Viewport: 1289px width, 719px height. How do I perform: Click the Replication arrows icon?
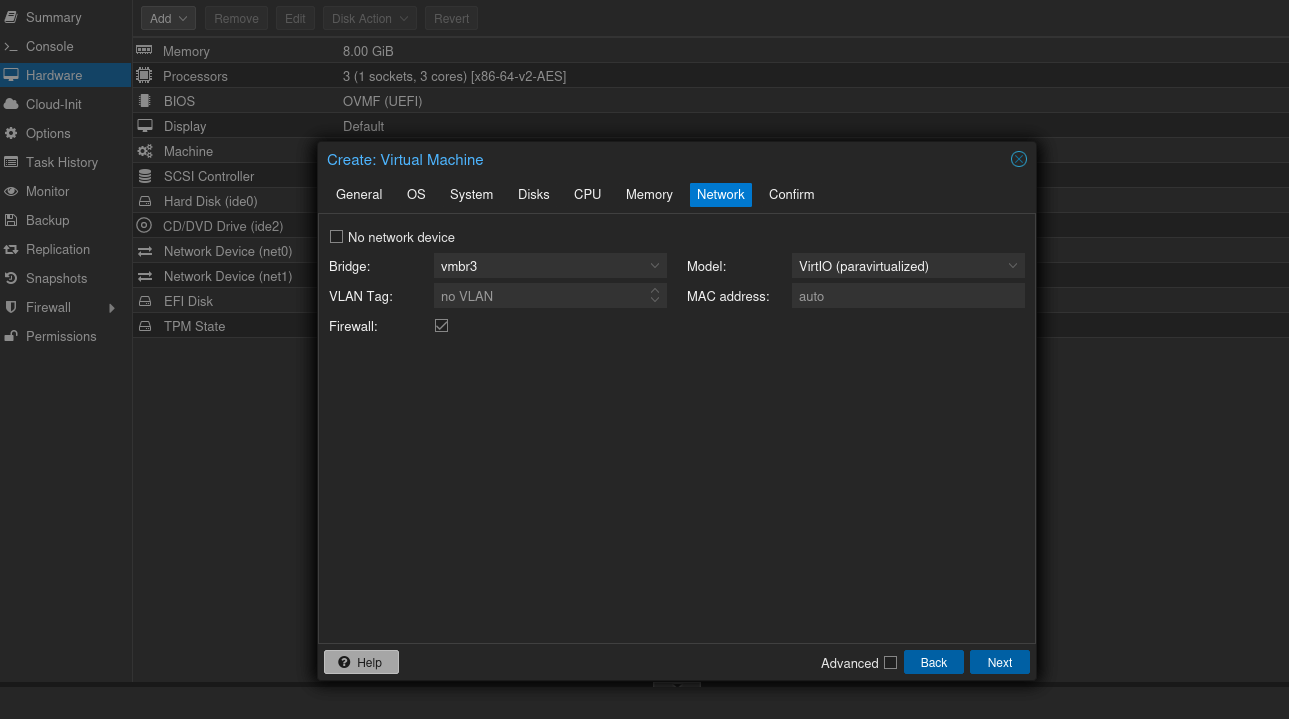click(x=11, y=249)
